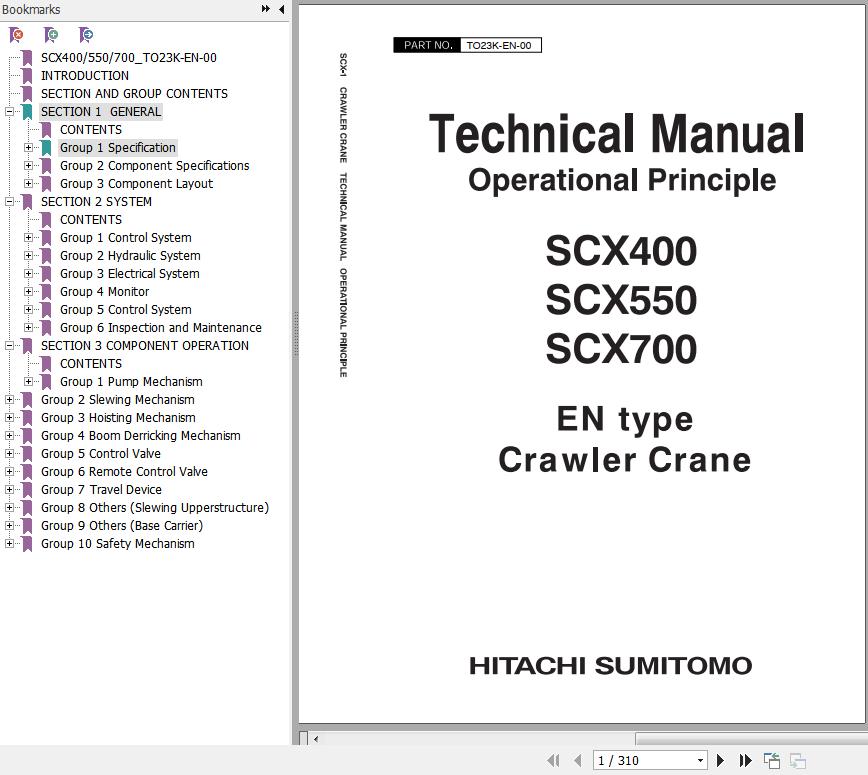Select Group 1 Specification bookmark
Screen dimensions: 868x775
(x=118, y=148)
